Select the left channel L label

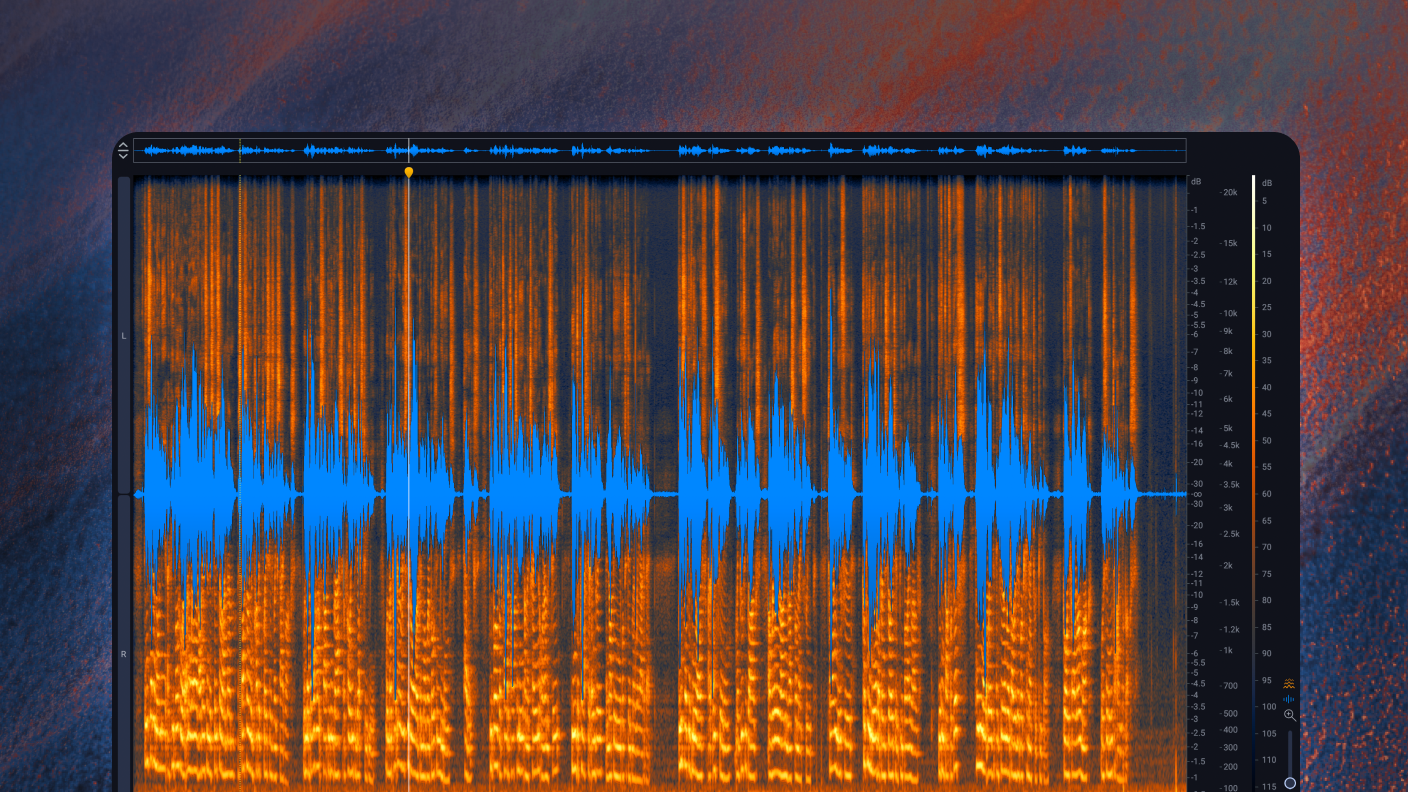coord(124,336)
